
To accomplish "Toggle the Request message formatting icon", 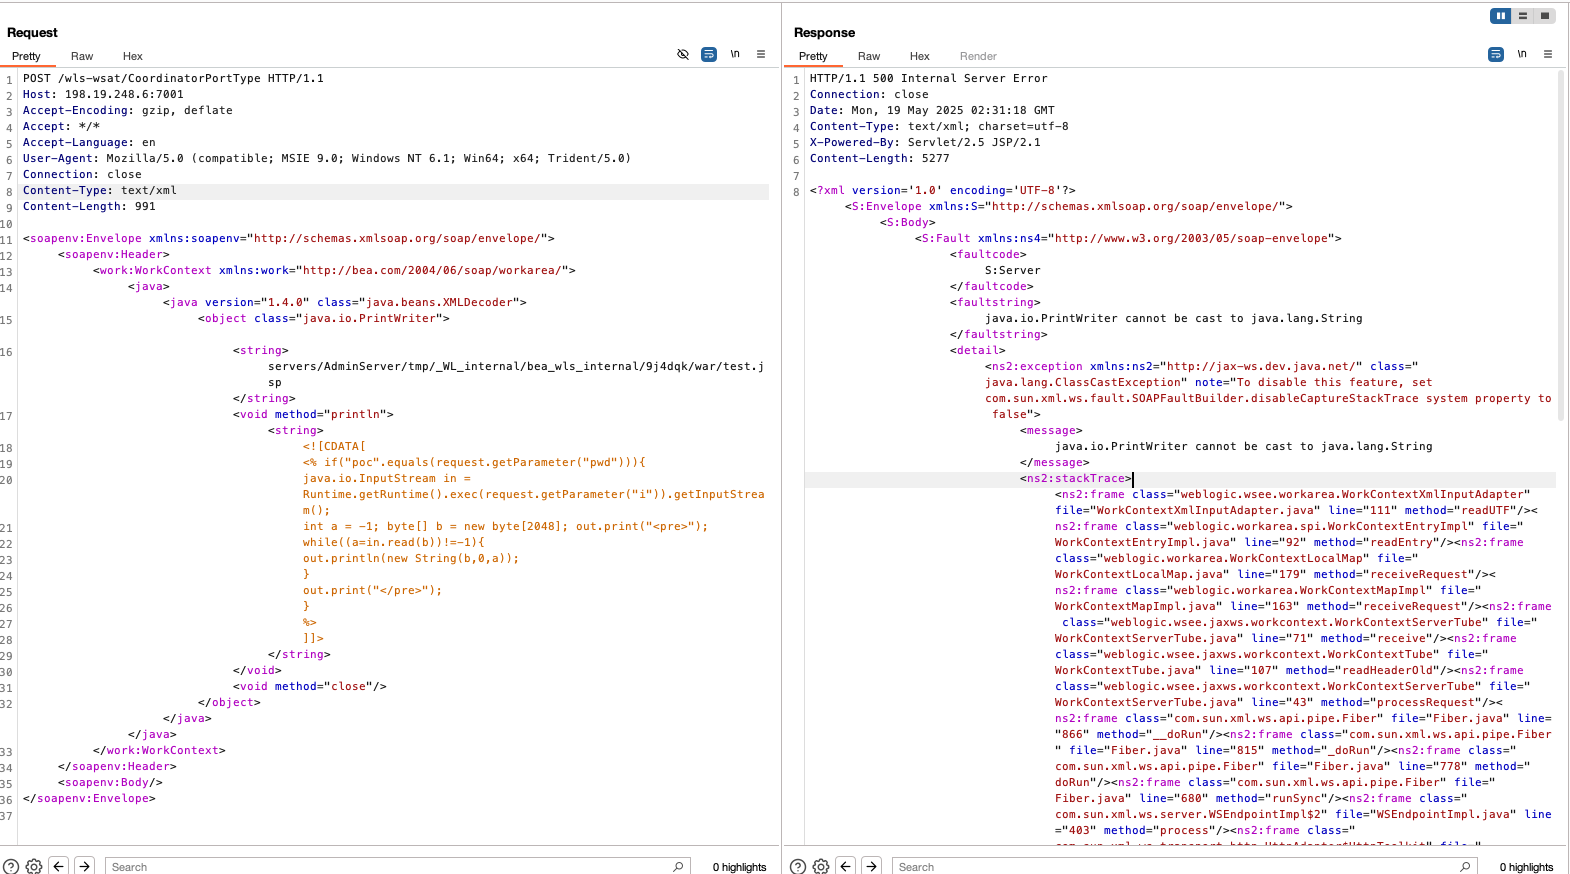I will click(x=709, y=54).
